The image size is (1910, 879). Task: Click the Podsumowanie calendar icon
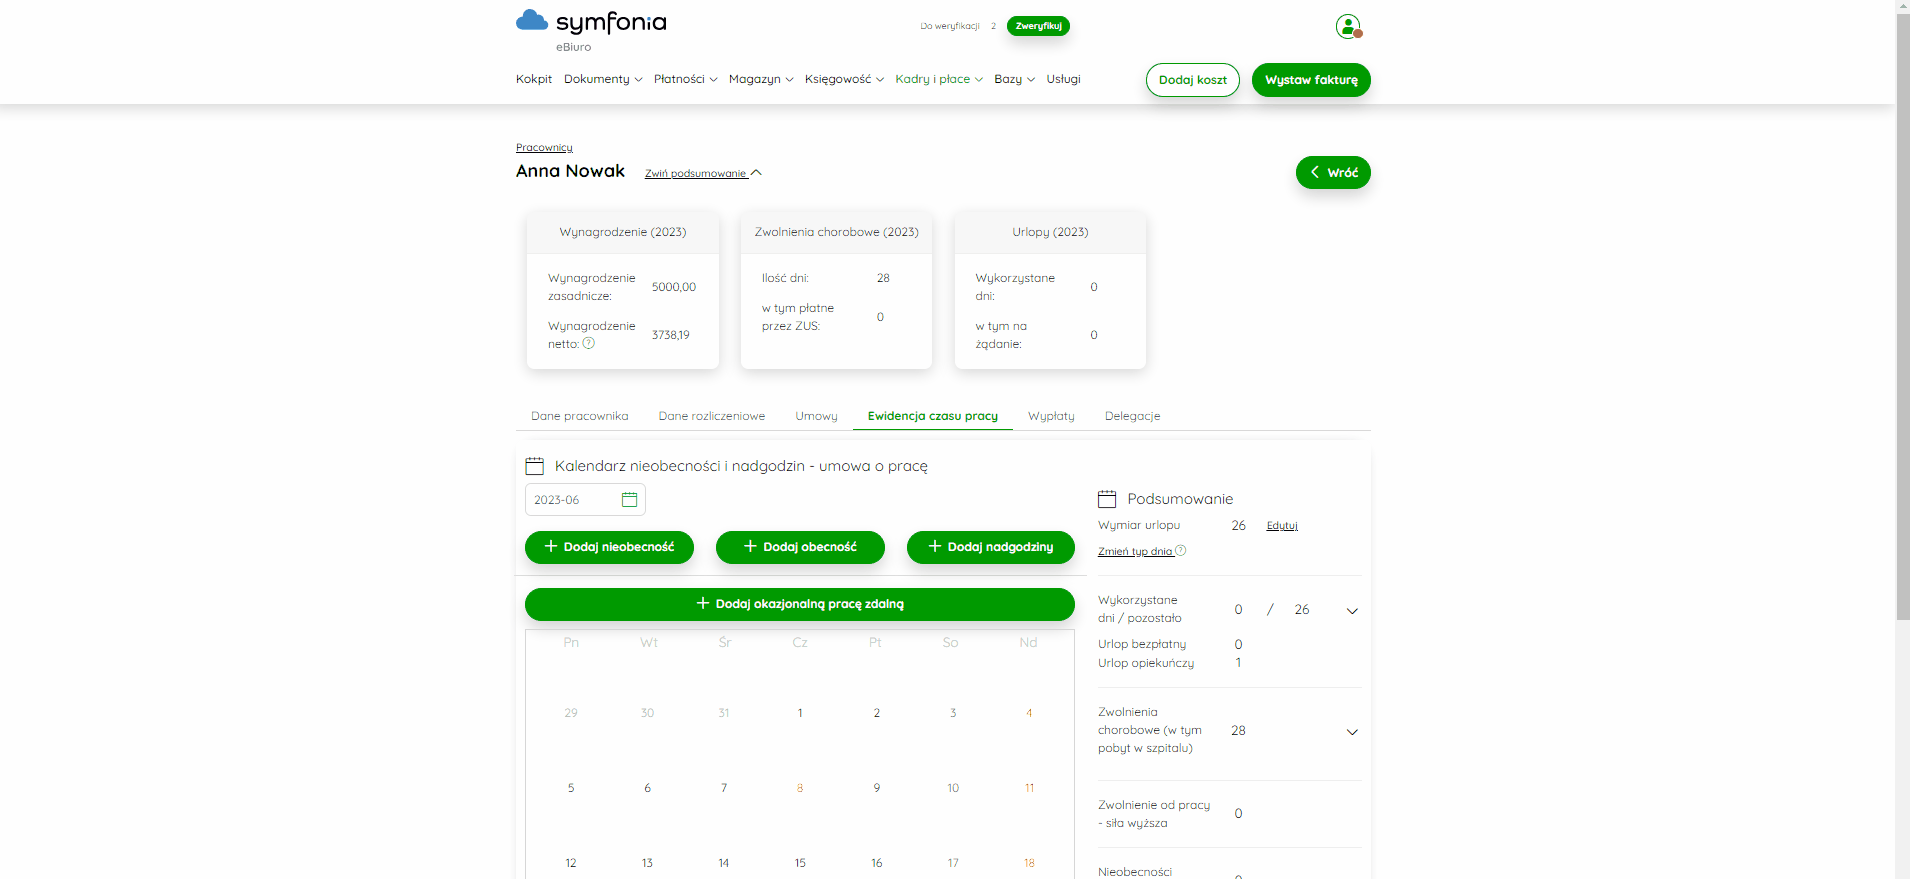pyautogui.click(x=1107, y=499)
